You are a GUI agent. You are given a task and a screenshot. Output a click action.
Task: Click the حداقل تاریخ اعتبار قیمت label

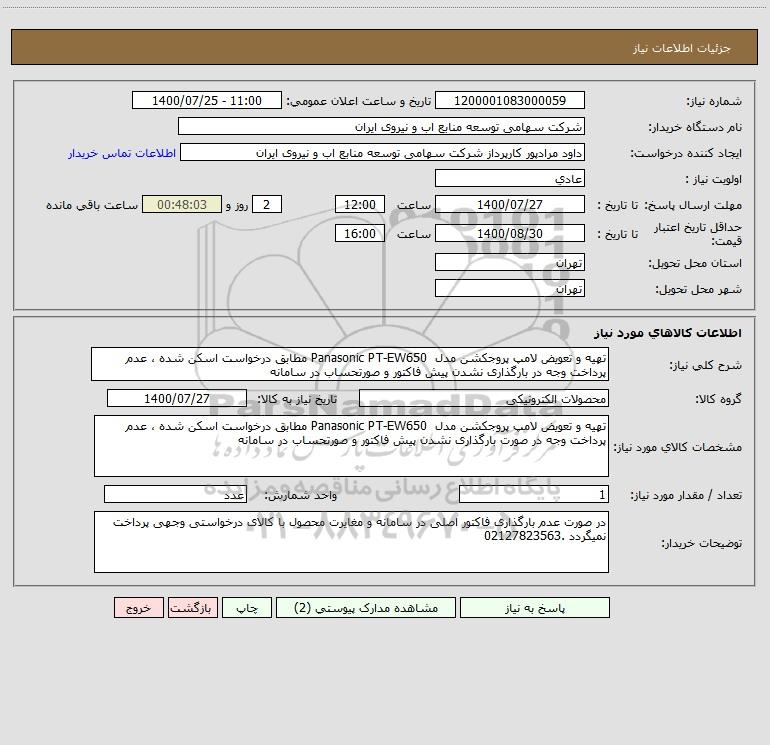pyautogui.click(x=698, y=234)
